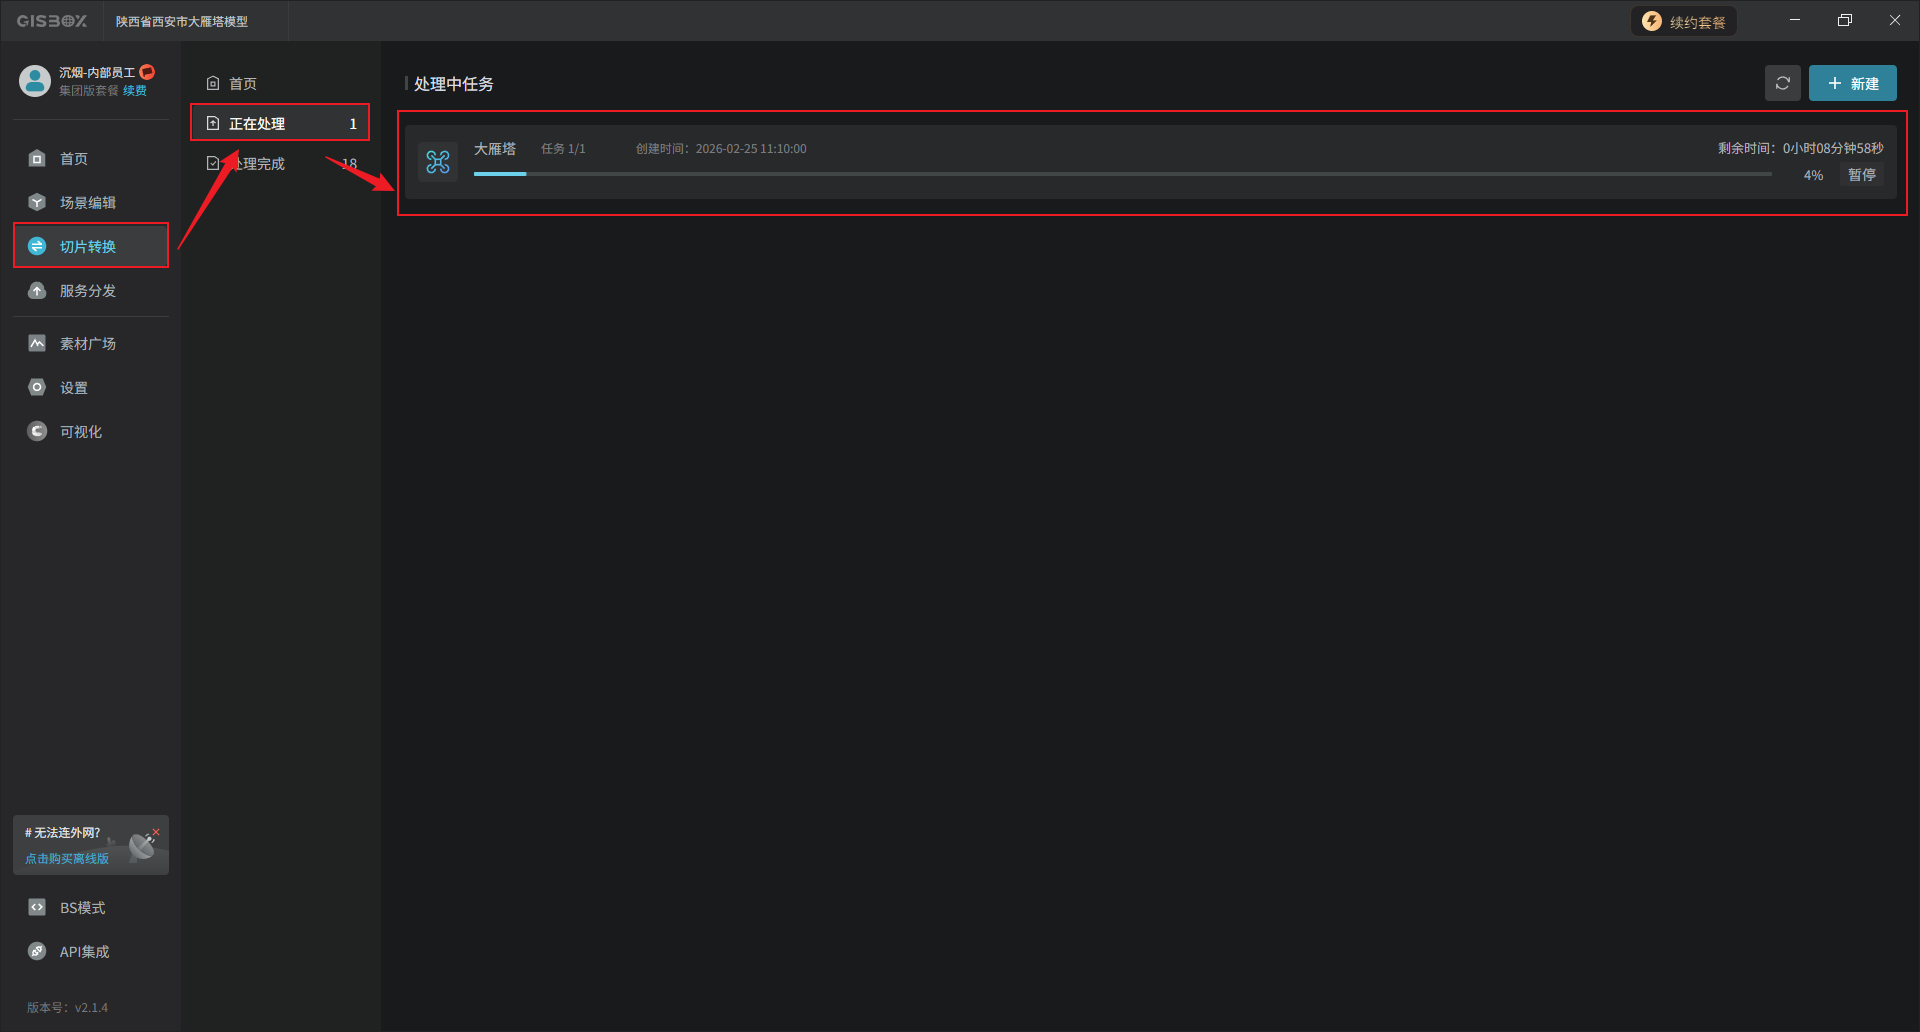Click the 大雁塔 task progress bar
The width and height of the screenshot is (1920, 1032).
(1120, 174)
